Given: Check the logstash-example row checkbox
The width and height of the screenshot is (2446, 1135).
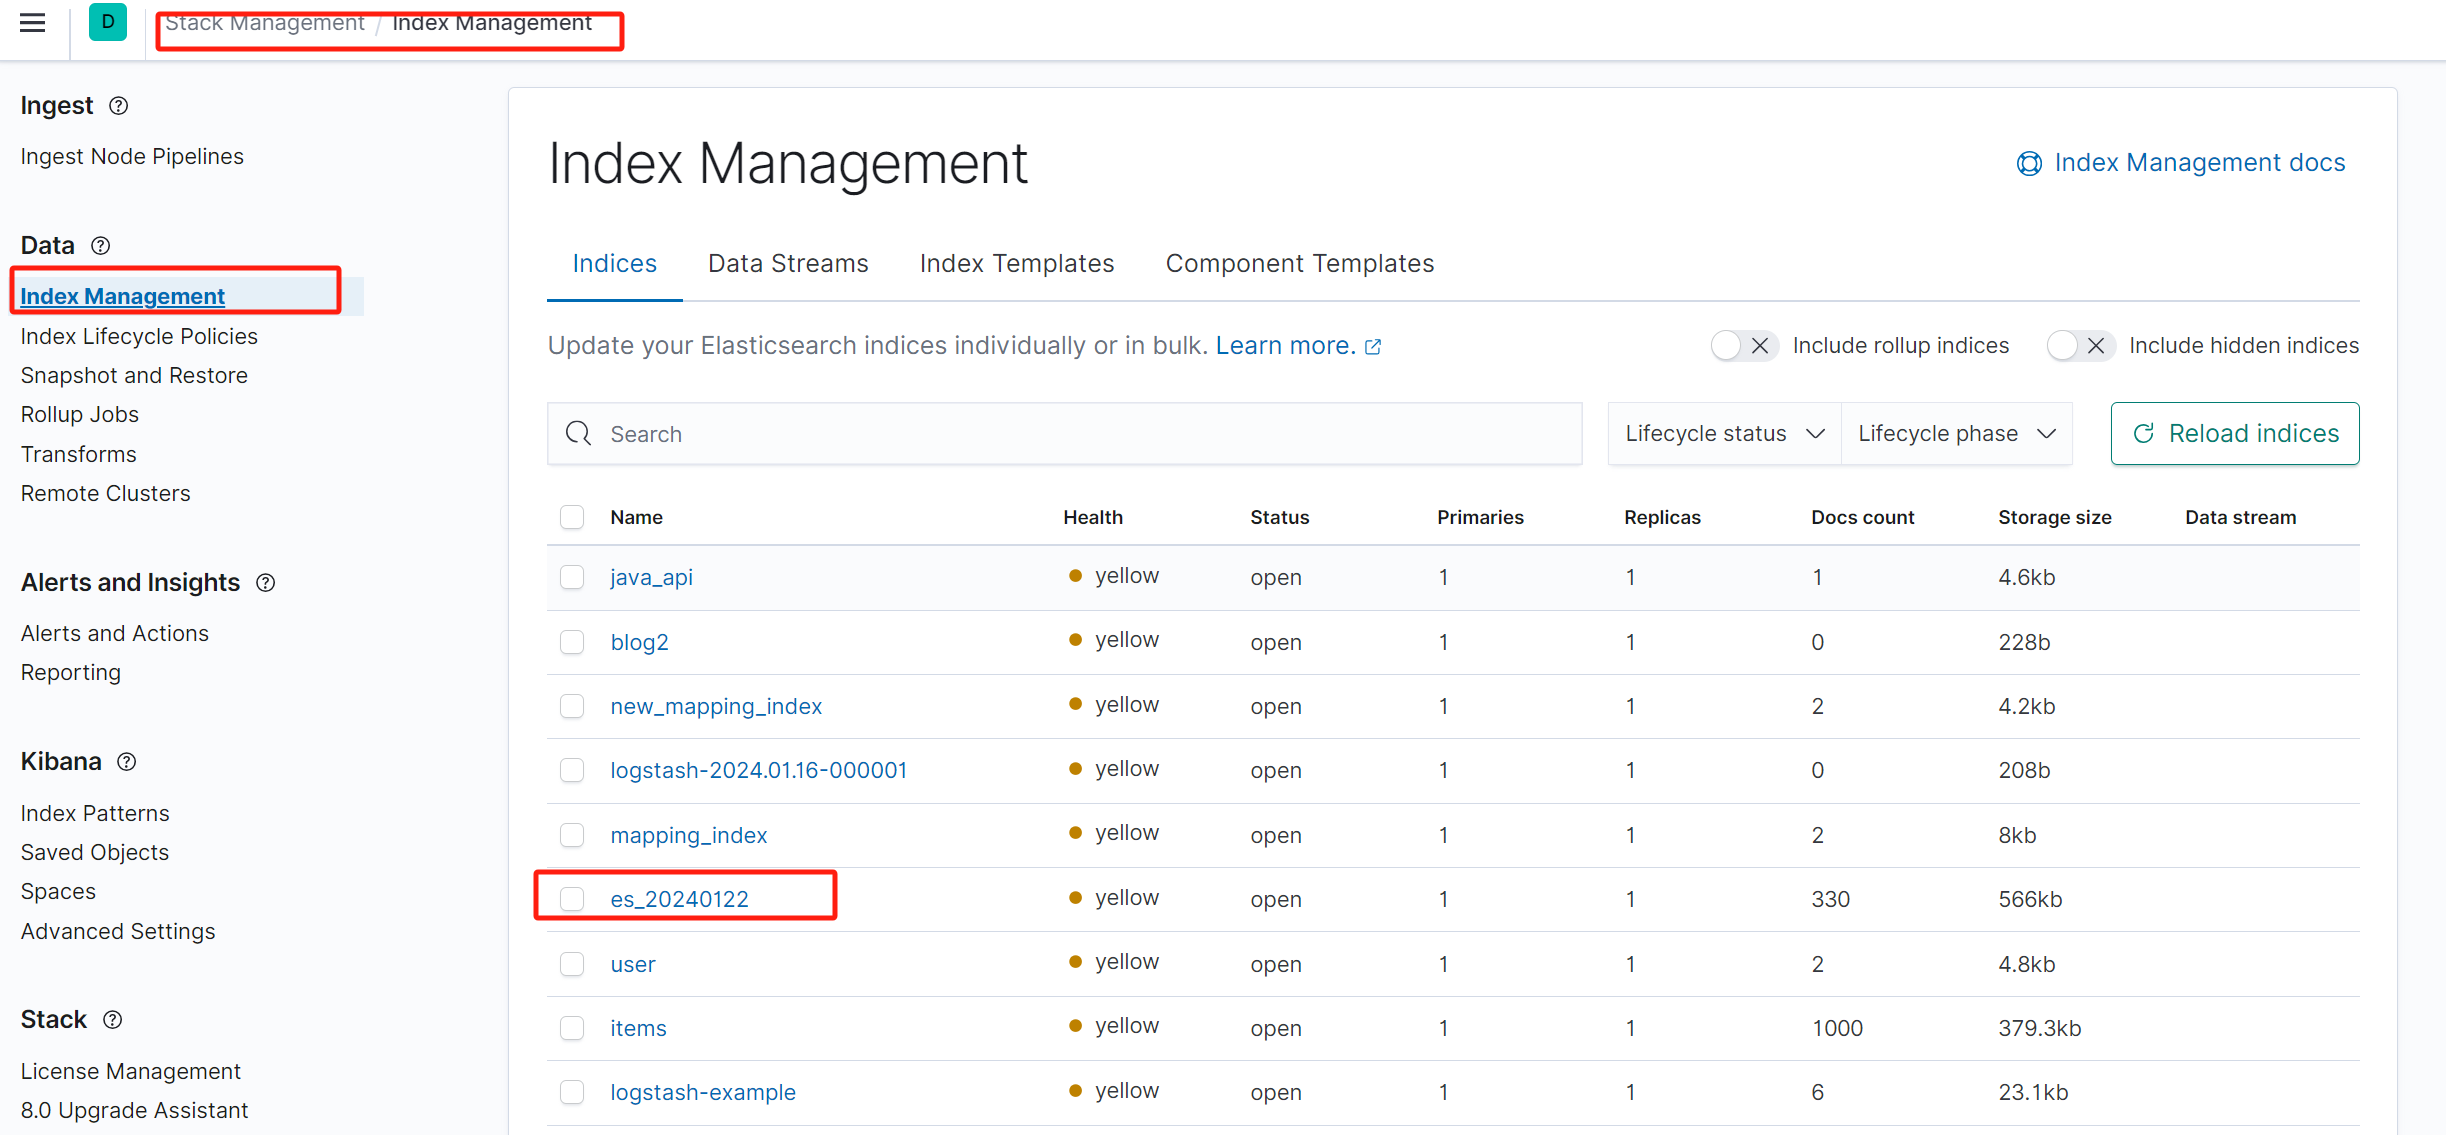Looking at the screenshot, I should (572, 1092).
